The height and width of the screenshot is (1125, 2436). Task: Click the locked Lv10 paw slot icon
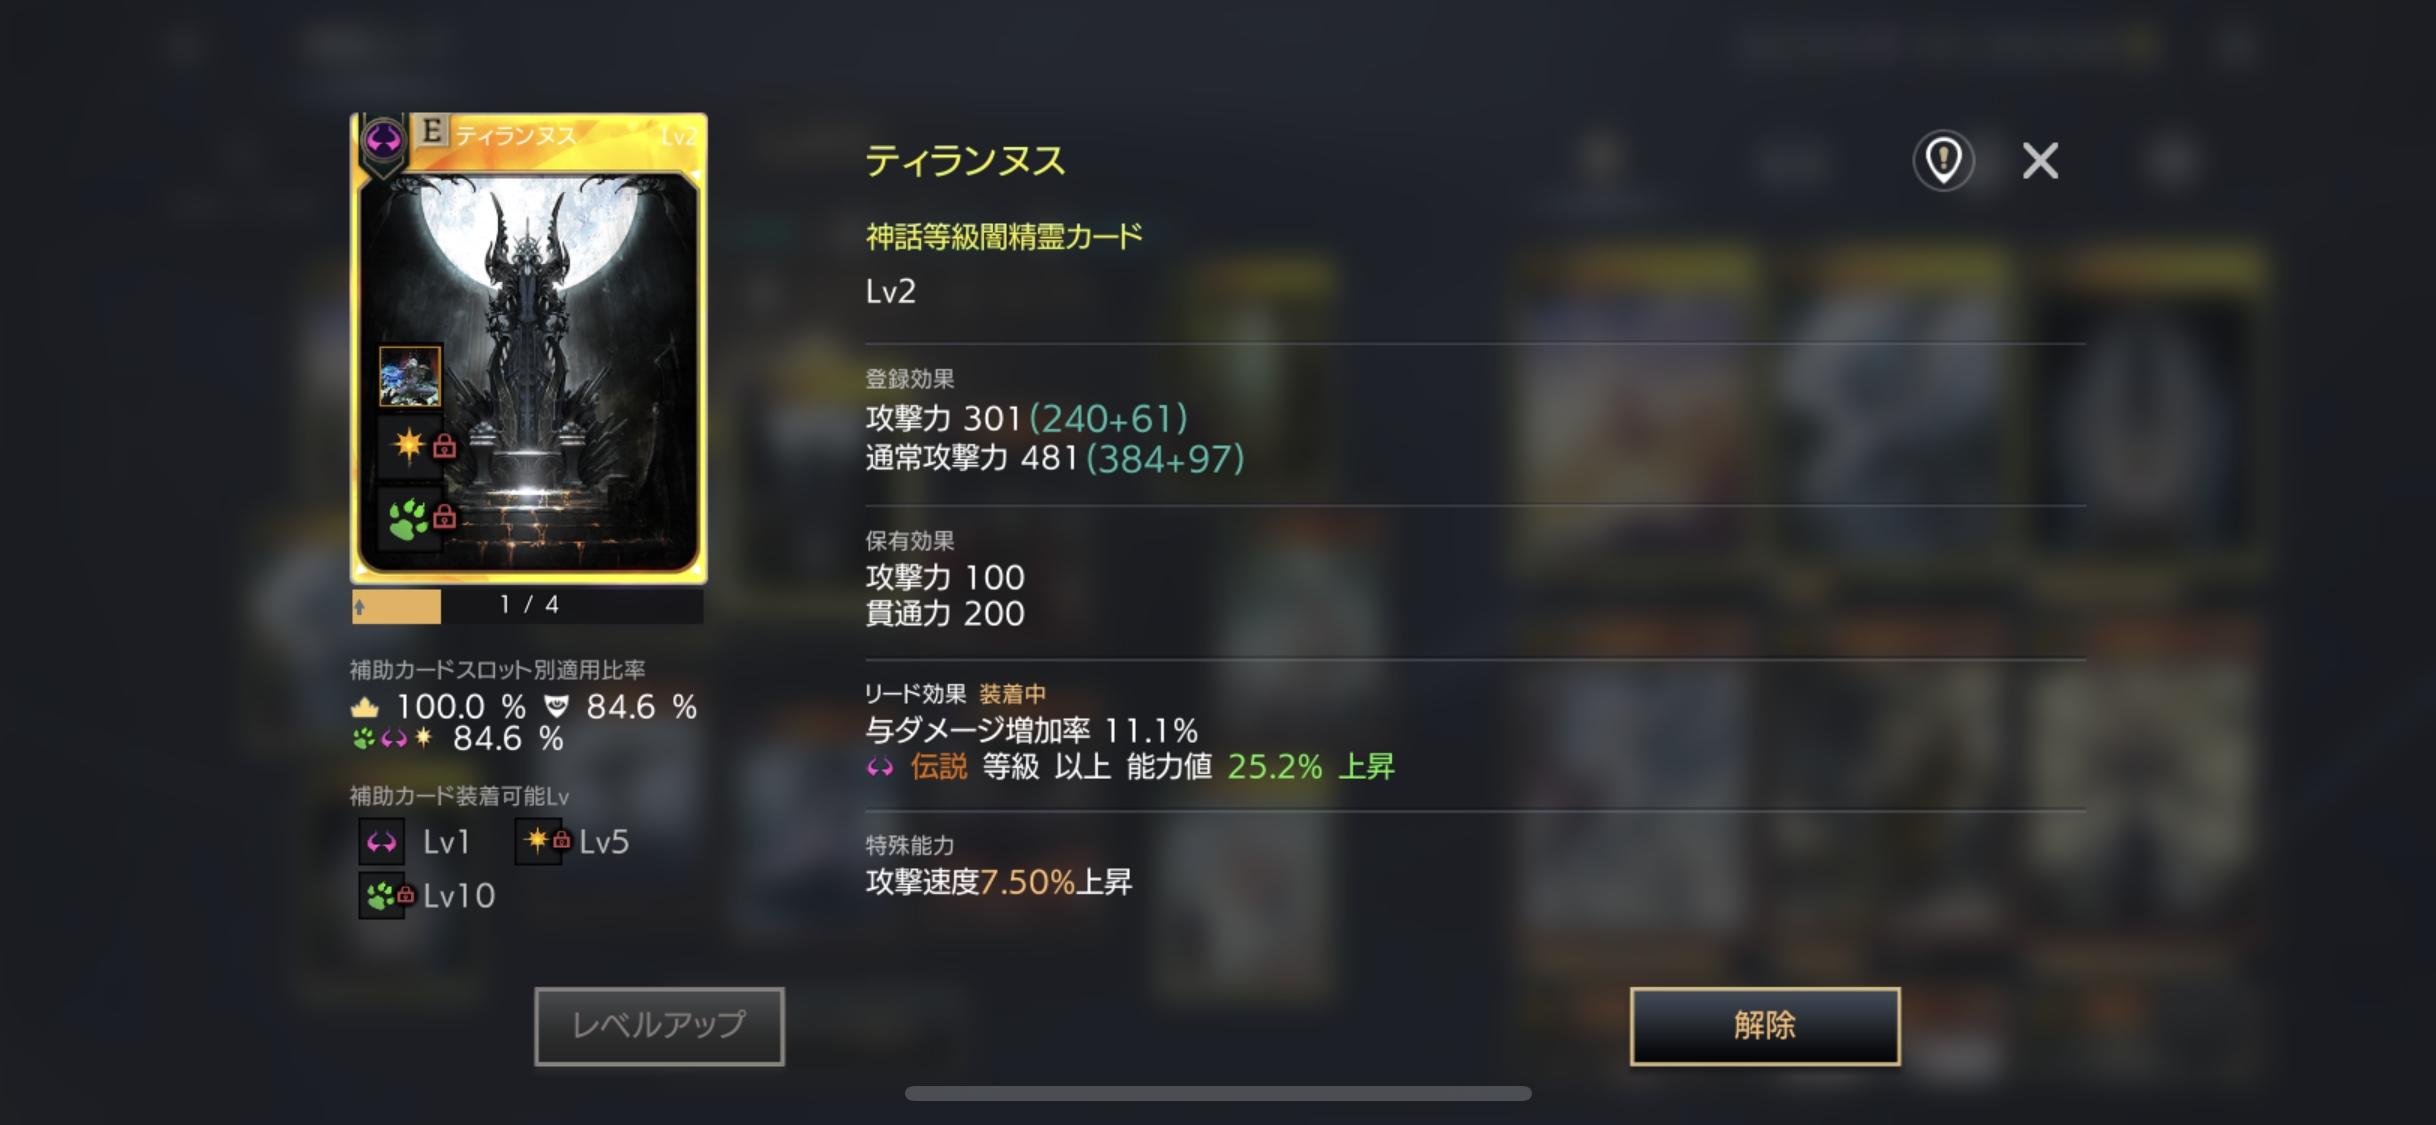click(387, 895)
